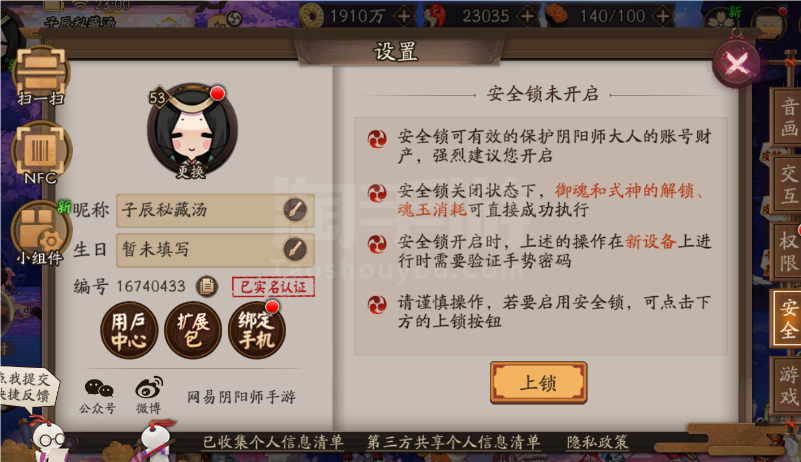Tap 绑定手机 bind phone button
Viewport: 801px width, 462px height.
256,330
